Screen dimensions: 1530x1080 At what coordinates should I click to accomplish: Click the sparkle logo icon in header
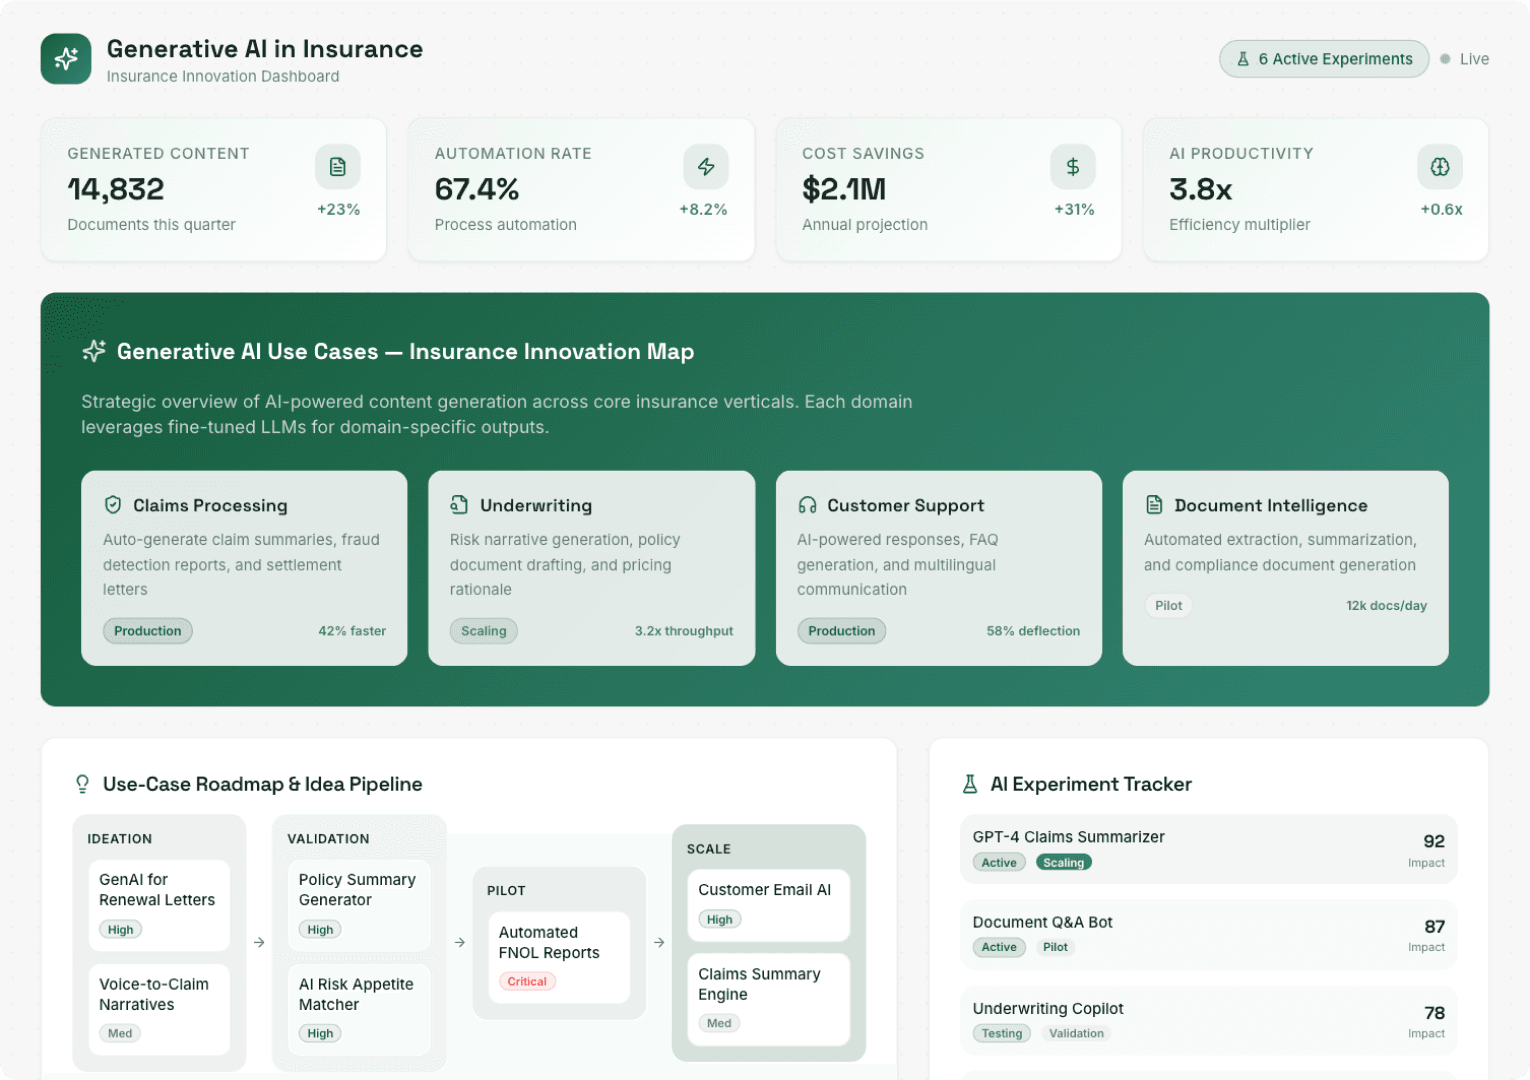point(66,59)
